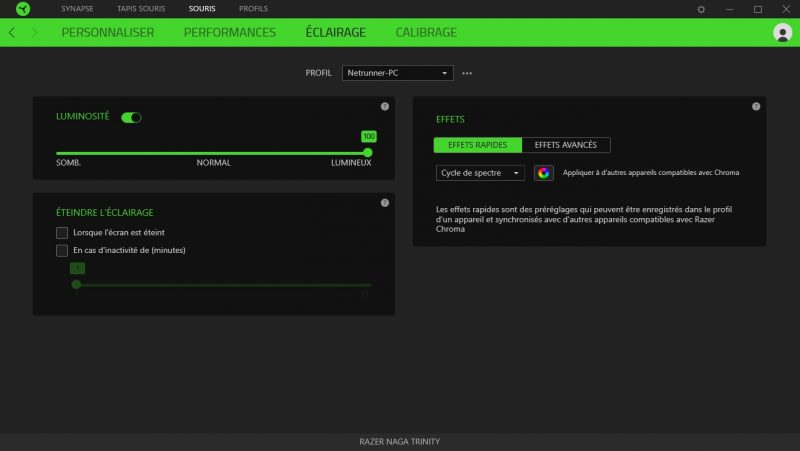Click the Normal brightness label
This screenshot has width=800, height=451.
pos(214,163)
